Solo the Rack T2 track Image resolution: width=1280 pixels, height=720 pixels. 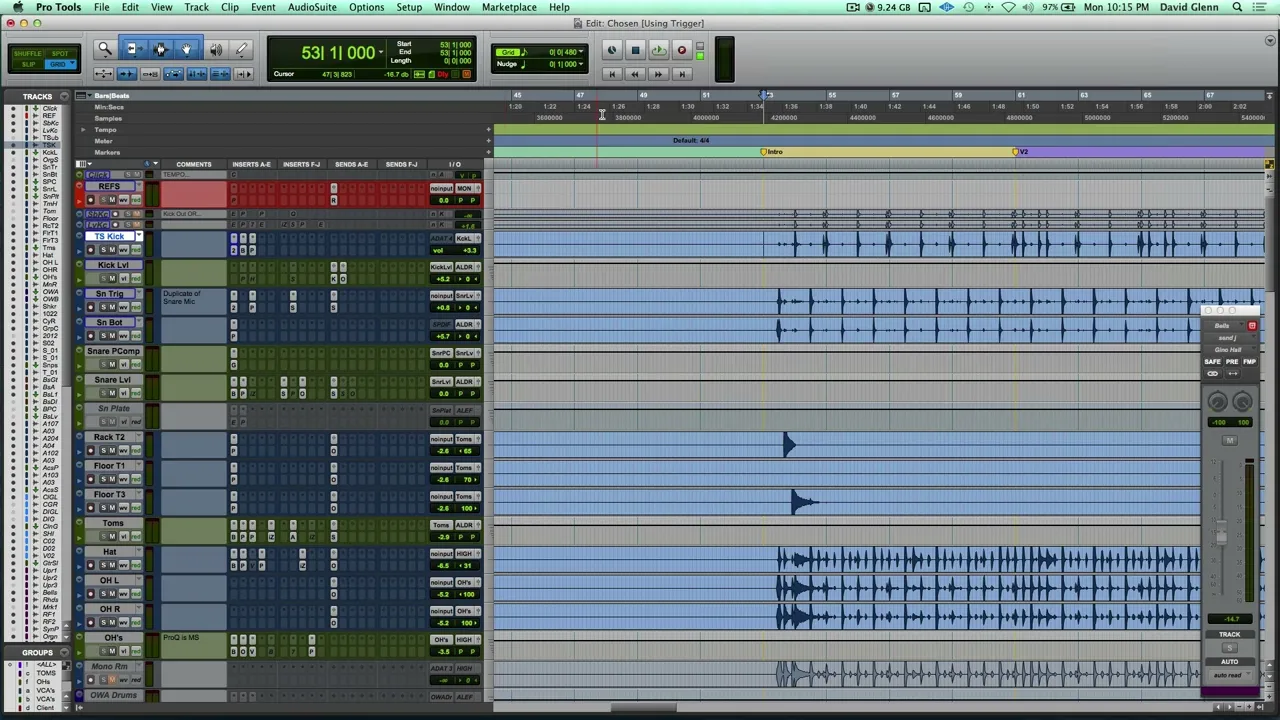(102, 450)
